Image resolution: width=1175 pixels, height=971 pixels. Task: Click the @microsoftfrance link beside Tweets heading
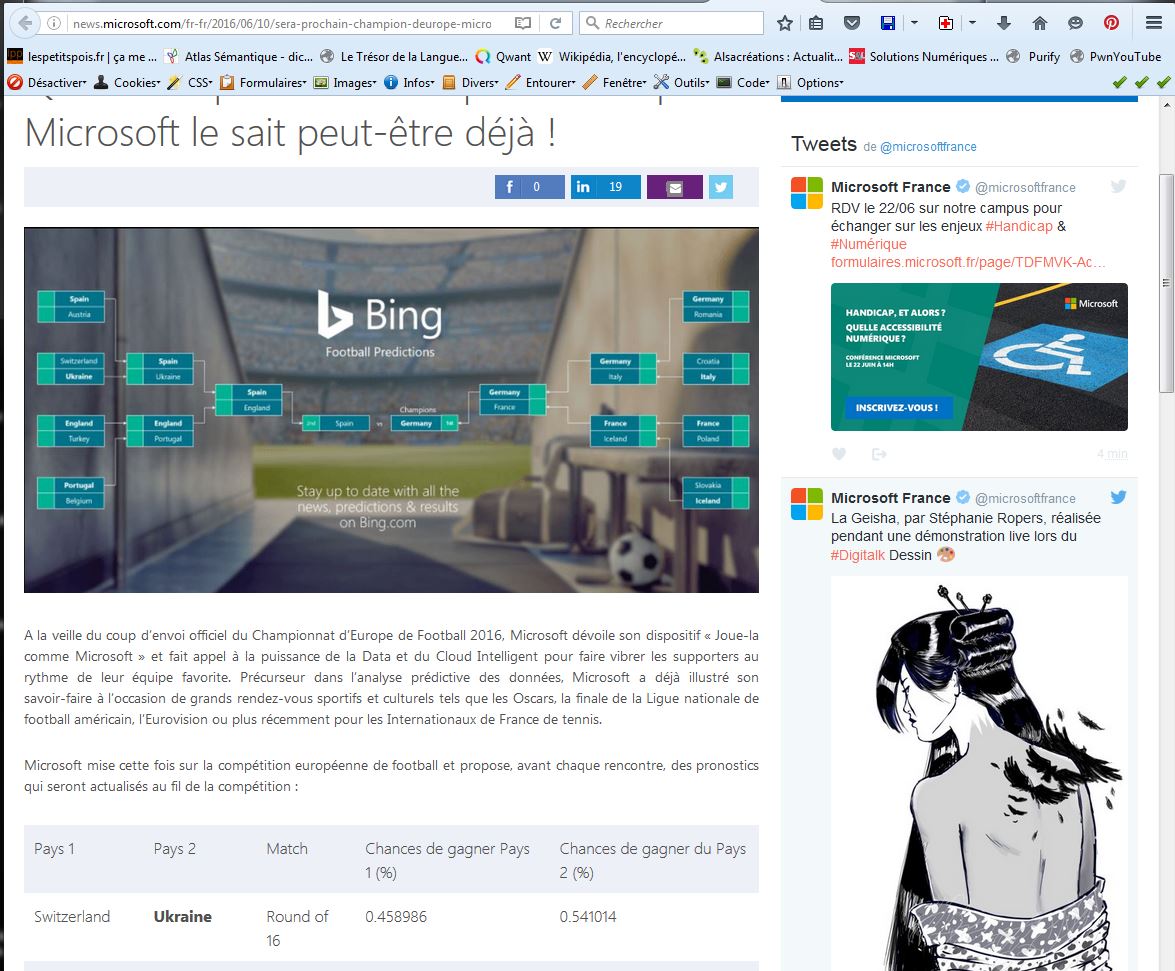(928, 147)
